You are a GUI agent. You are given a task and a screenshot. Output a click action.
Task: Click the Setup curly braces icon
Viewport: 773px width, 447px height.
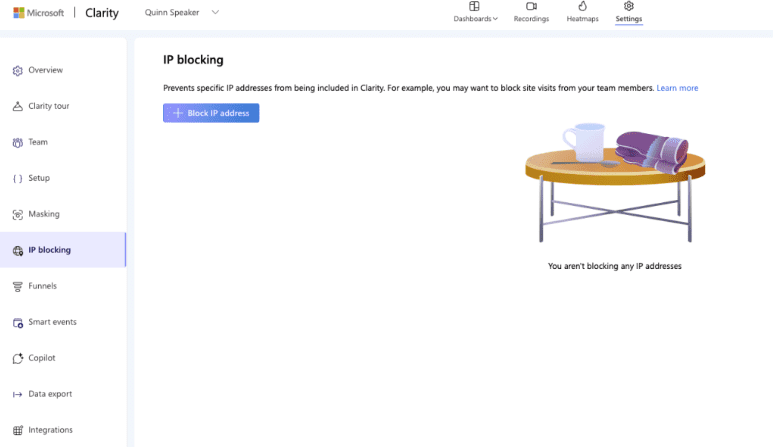pos(17,179)
